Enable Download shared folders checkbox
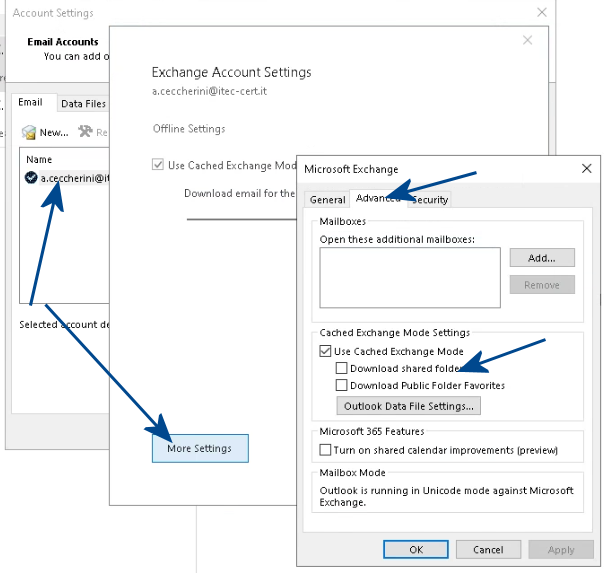The height and width of the screenshot is (573, 615). 341,368
